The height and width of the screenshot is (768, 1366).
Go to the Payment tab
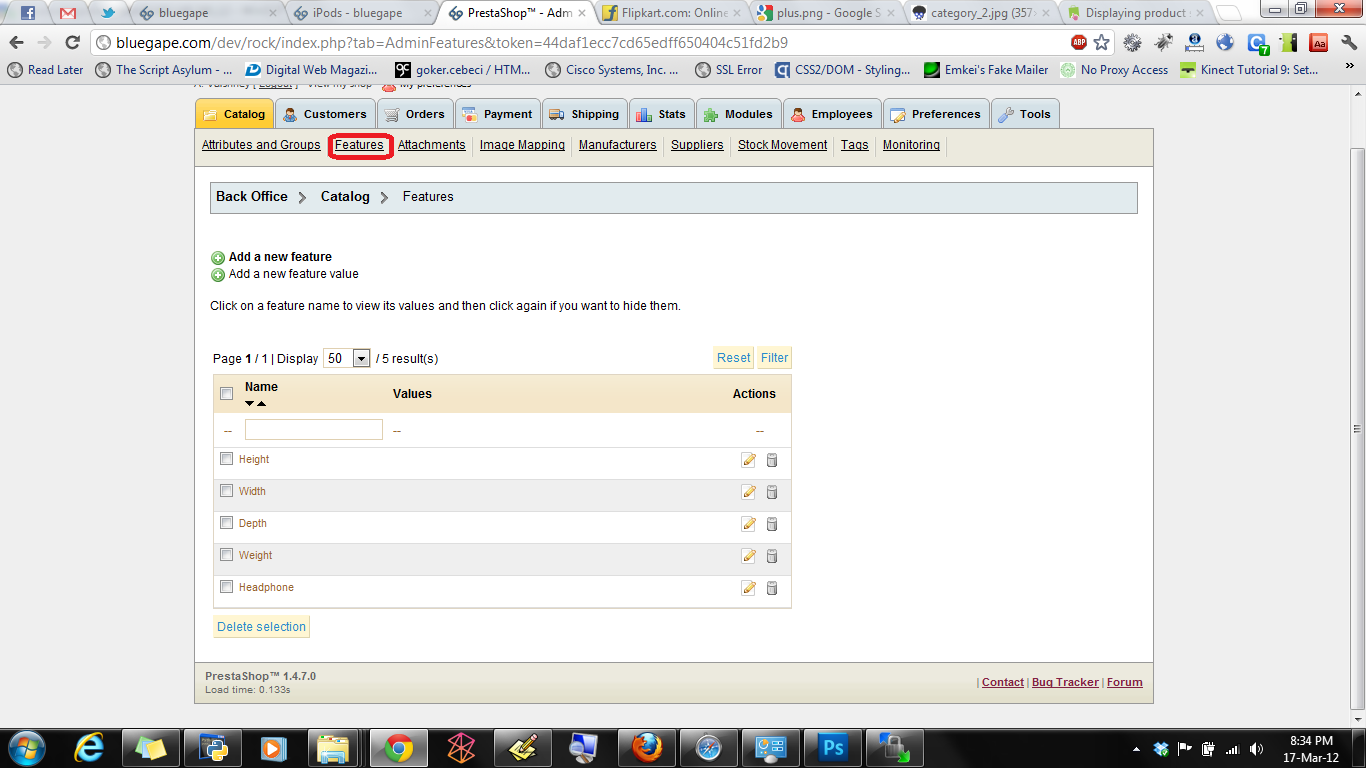498,114
